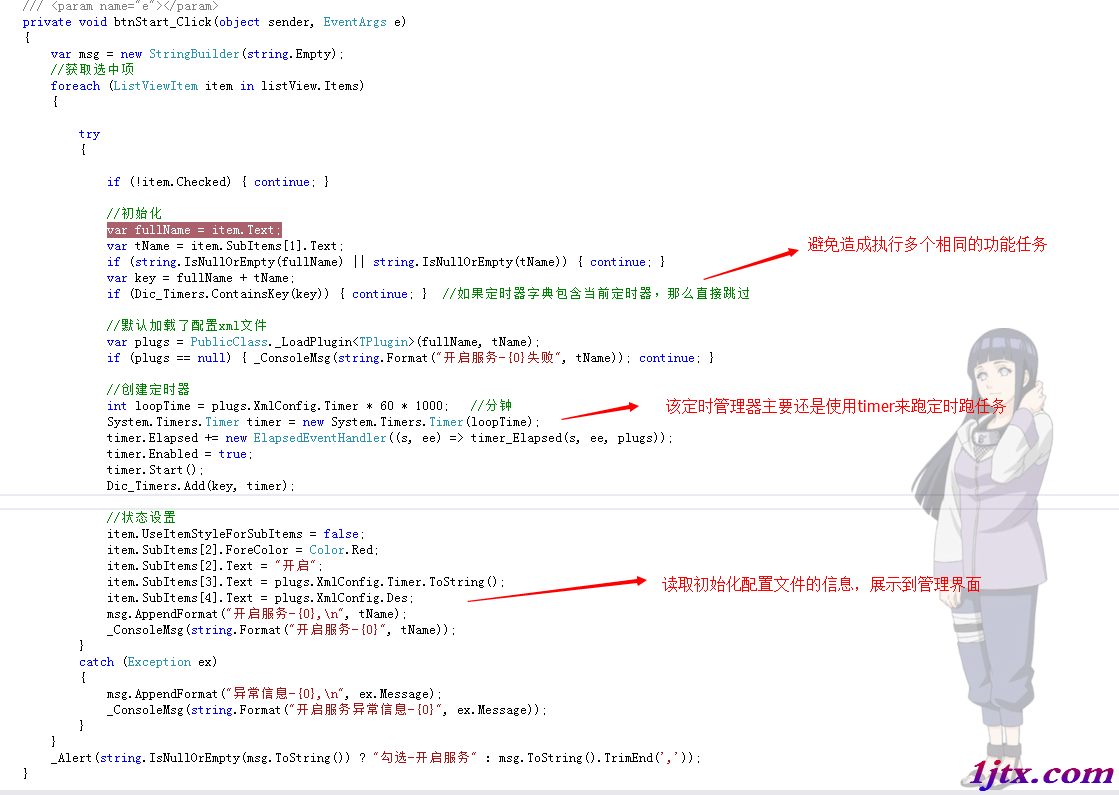Click the "//分钟" comment
The width and height of the screenshot is (1119, 795).
[491, 405]
